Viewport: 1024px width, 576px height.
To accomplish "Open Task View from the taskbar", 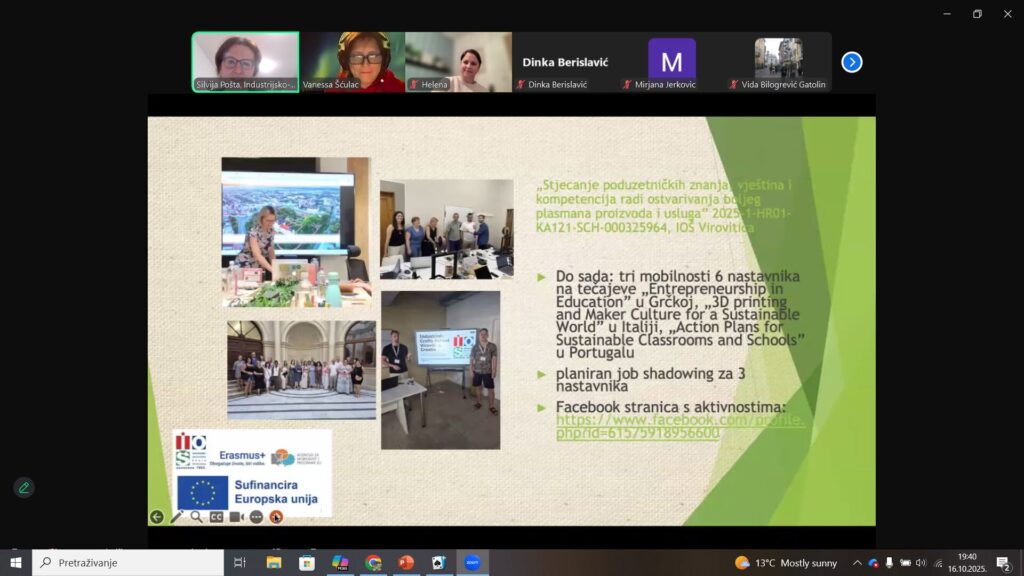I will click(x=240, y=563).
